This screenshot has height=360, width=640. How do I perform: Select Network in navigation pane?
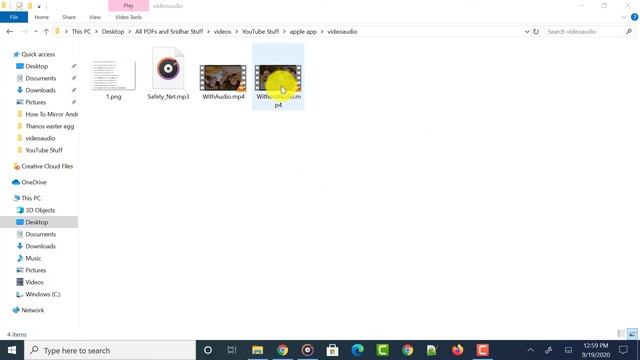tap(33, 310)
